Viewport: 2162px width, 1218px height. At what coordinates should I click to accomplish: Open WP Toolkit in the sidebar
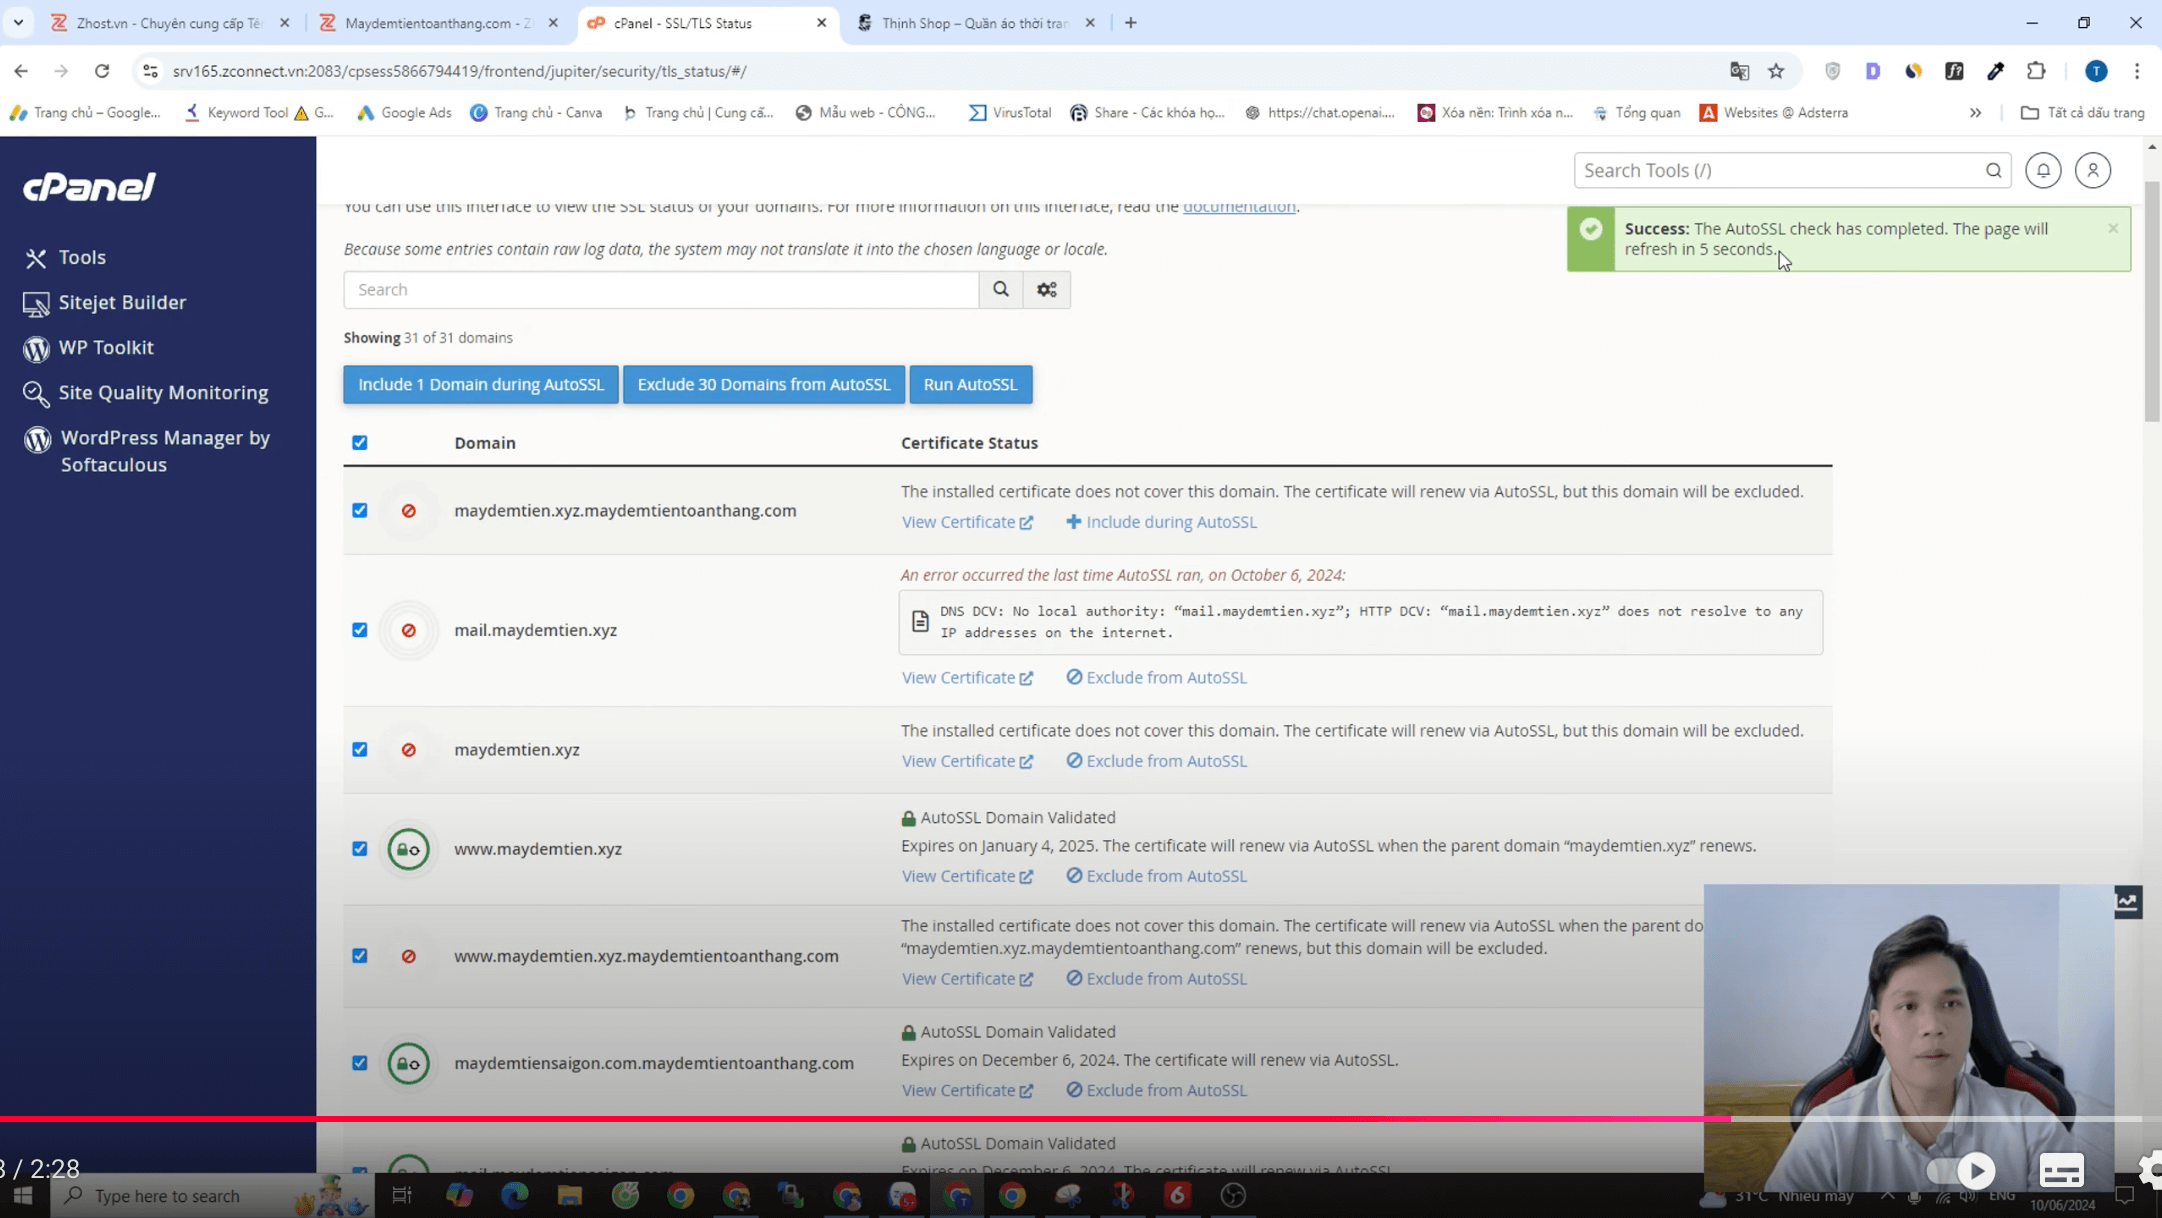click(106, 347)
